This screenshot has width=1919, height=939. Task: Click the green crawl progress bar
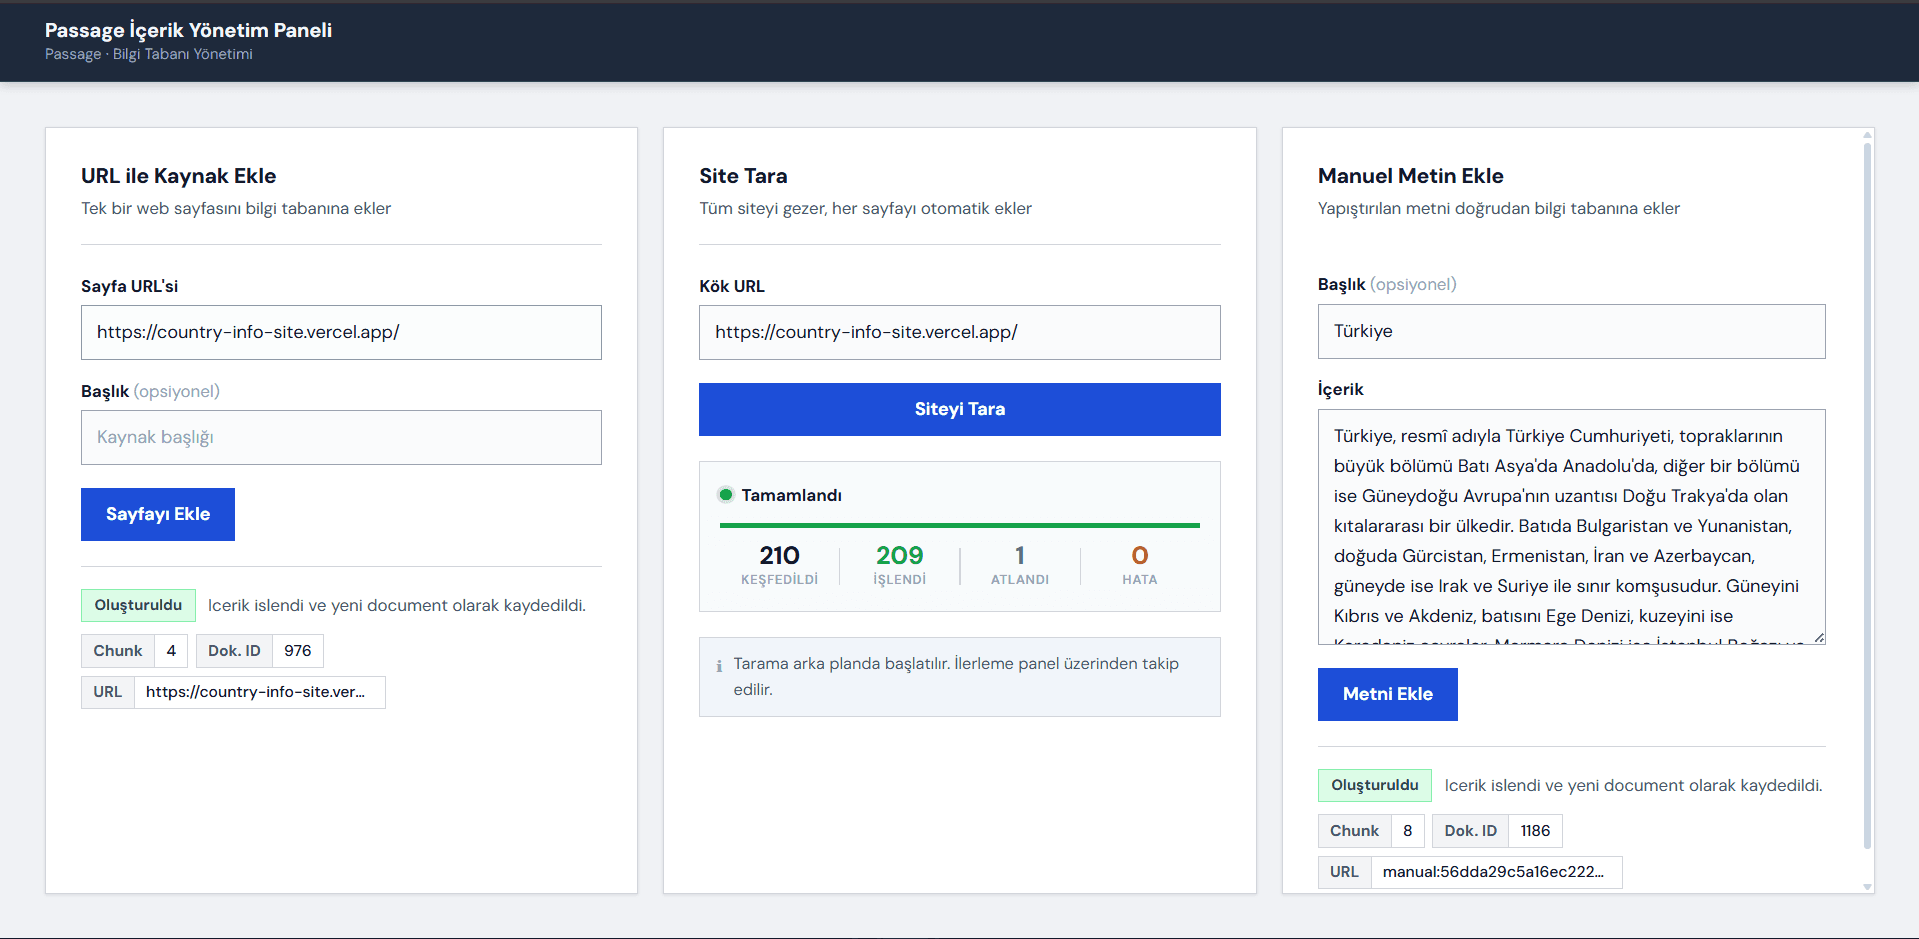959,525
